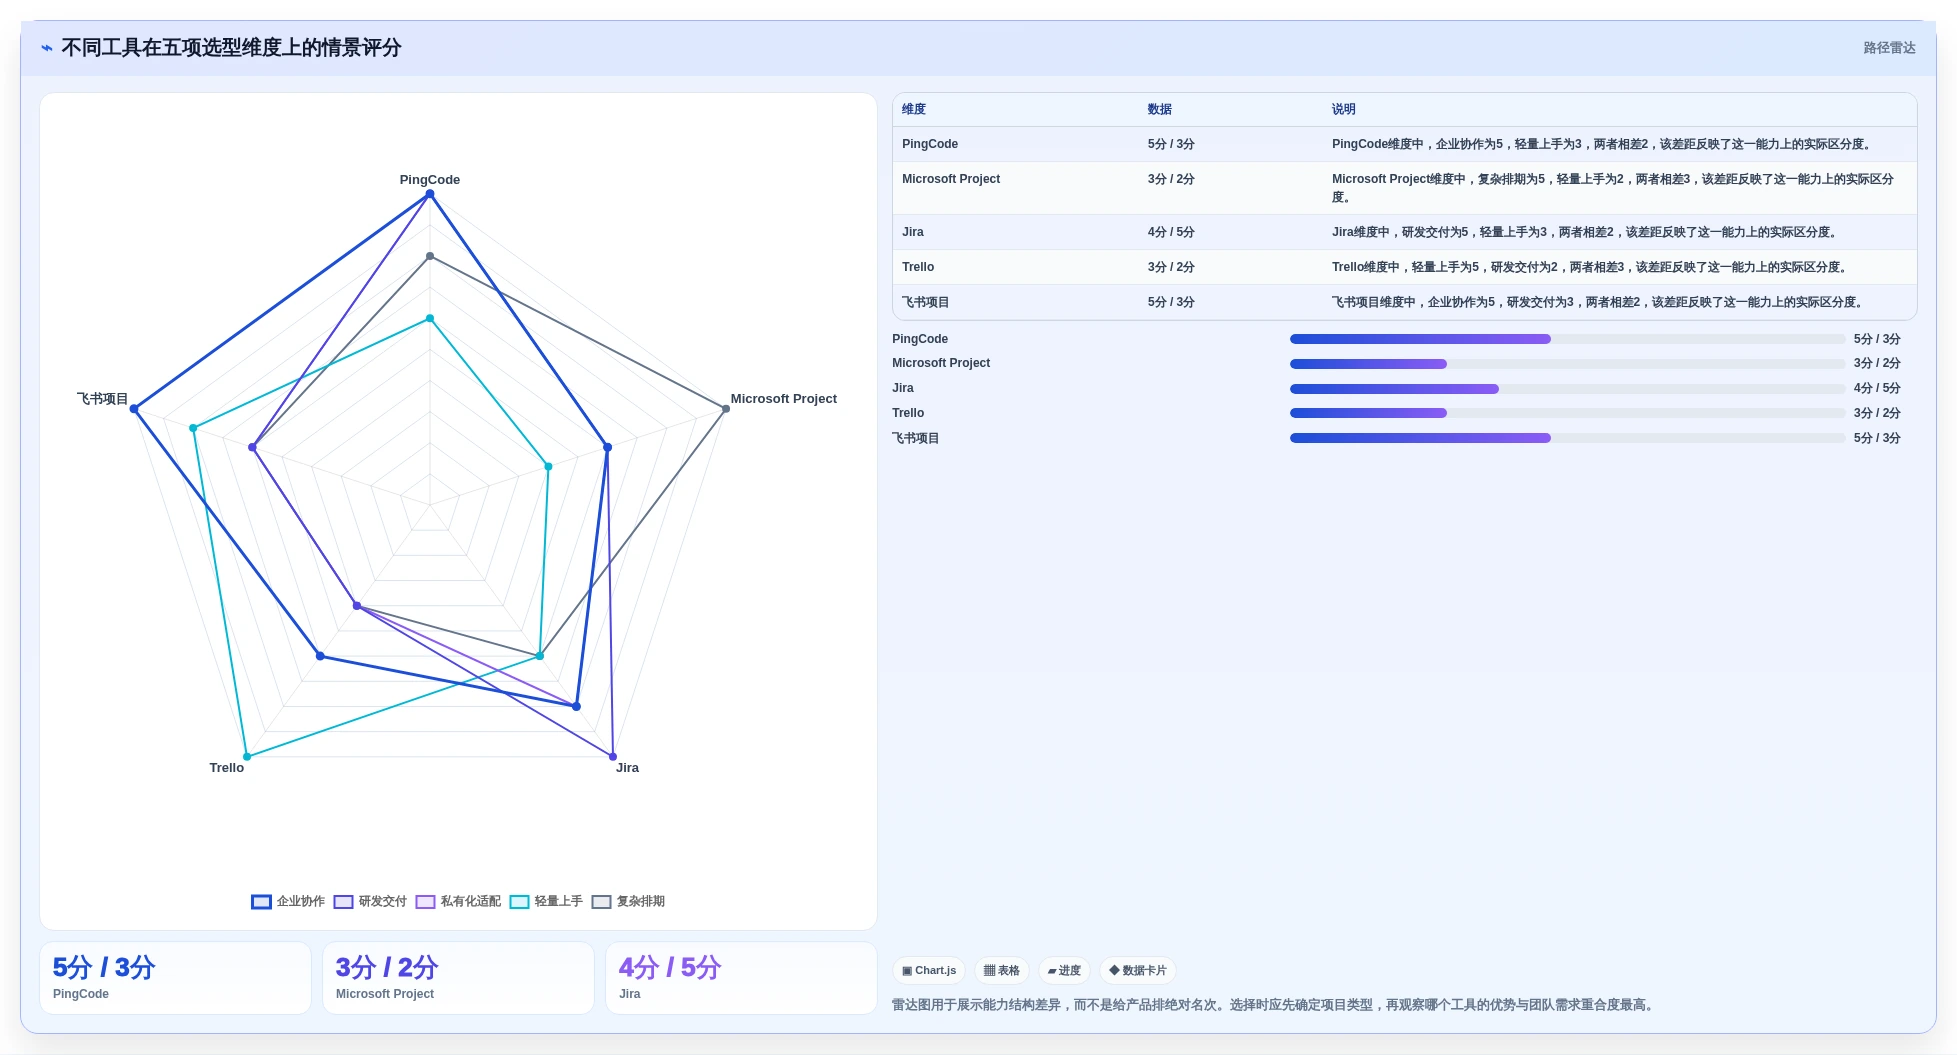
Task: Click 飞书项目 in the table row
Action: click(x=926, y=302)
